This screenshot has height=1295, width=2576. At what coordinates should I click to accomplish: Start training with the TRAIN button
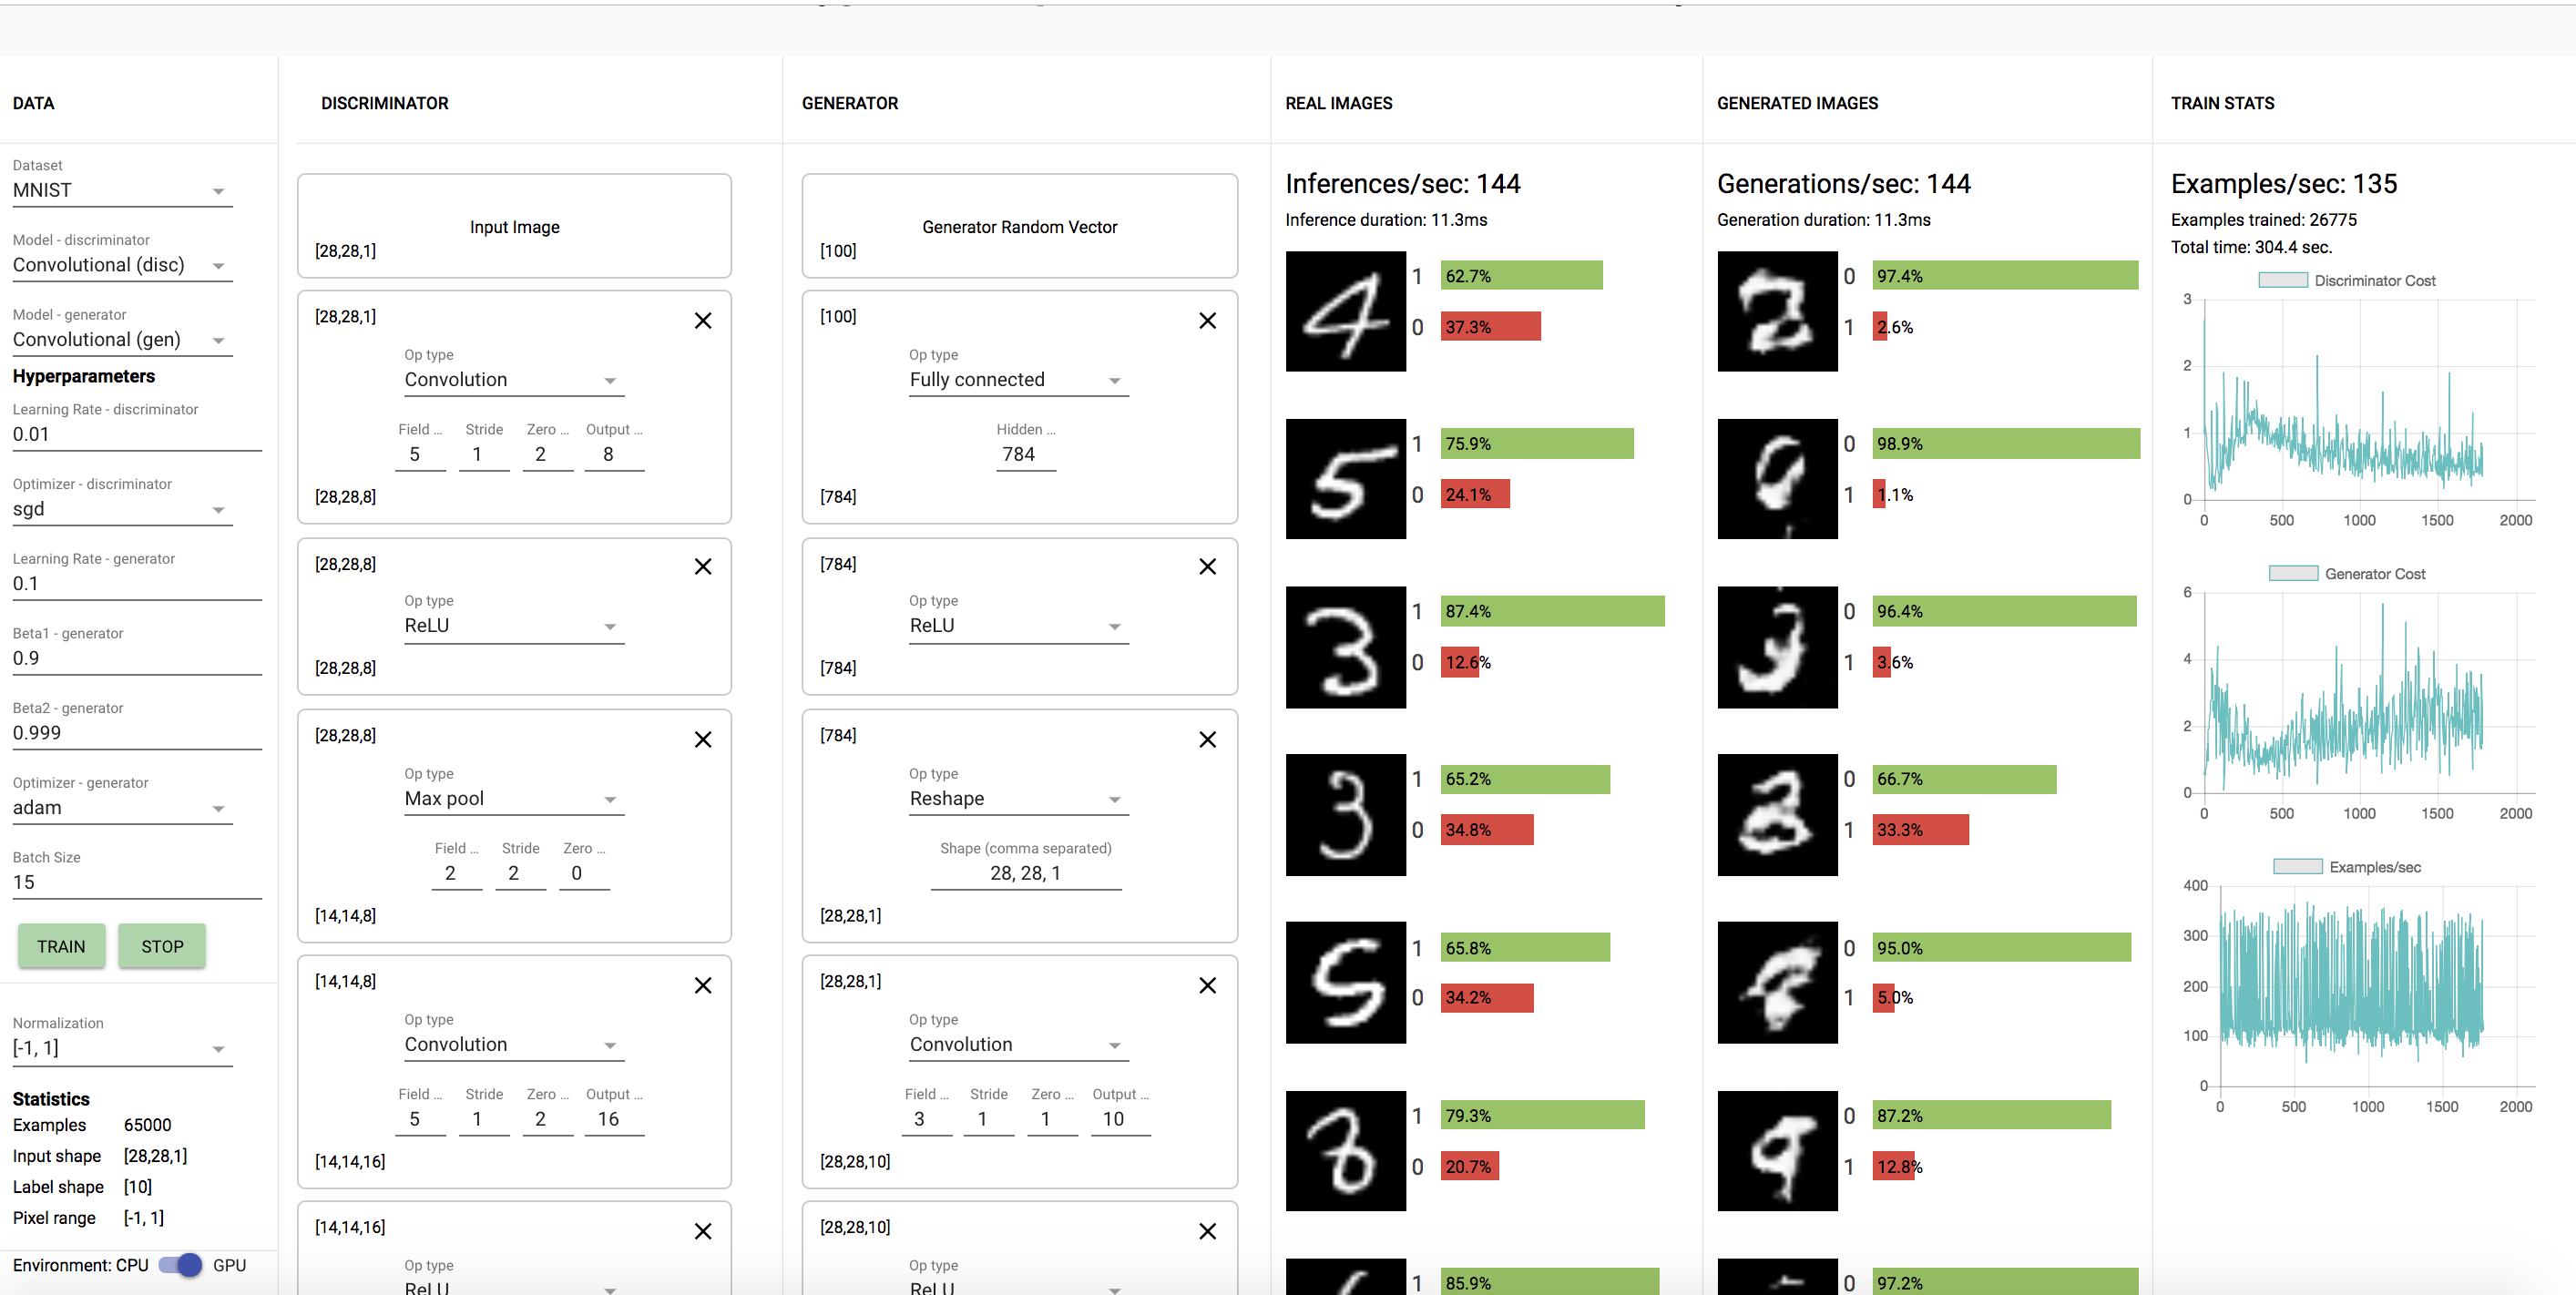(x=61, y=946)
